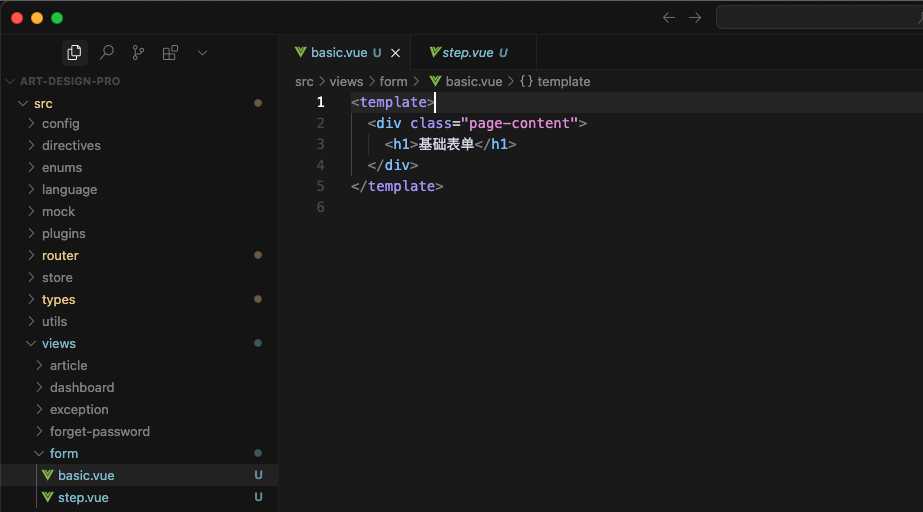Viewport: 923px width, 512px height.
Task: Select src in the breadcrumb
Action: click(x=304, y=82)
